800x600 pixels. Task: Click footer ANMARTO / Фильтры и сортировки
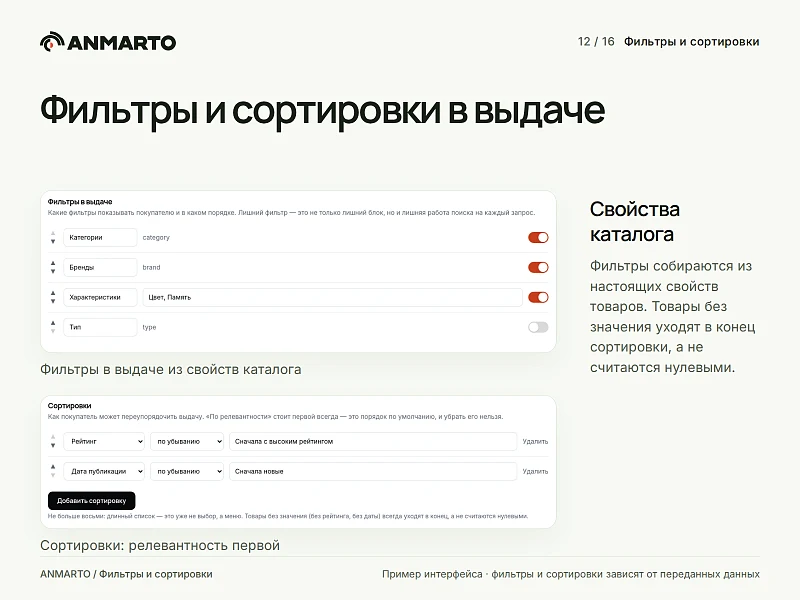pyautogui.click(x=126, y=574)
